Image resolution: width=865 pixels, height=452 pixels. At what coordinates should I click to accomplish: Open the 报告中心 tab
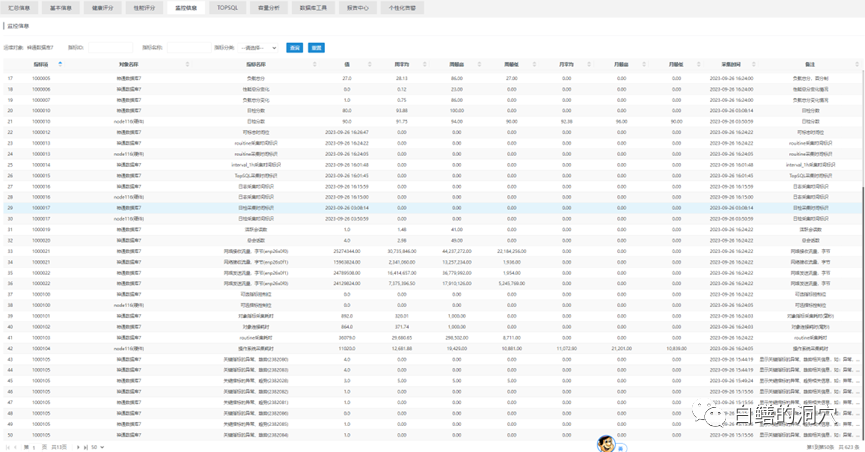(x=358, y=6)
